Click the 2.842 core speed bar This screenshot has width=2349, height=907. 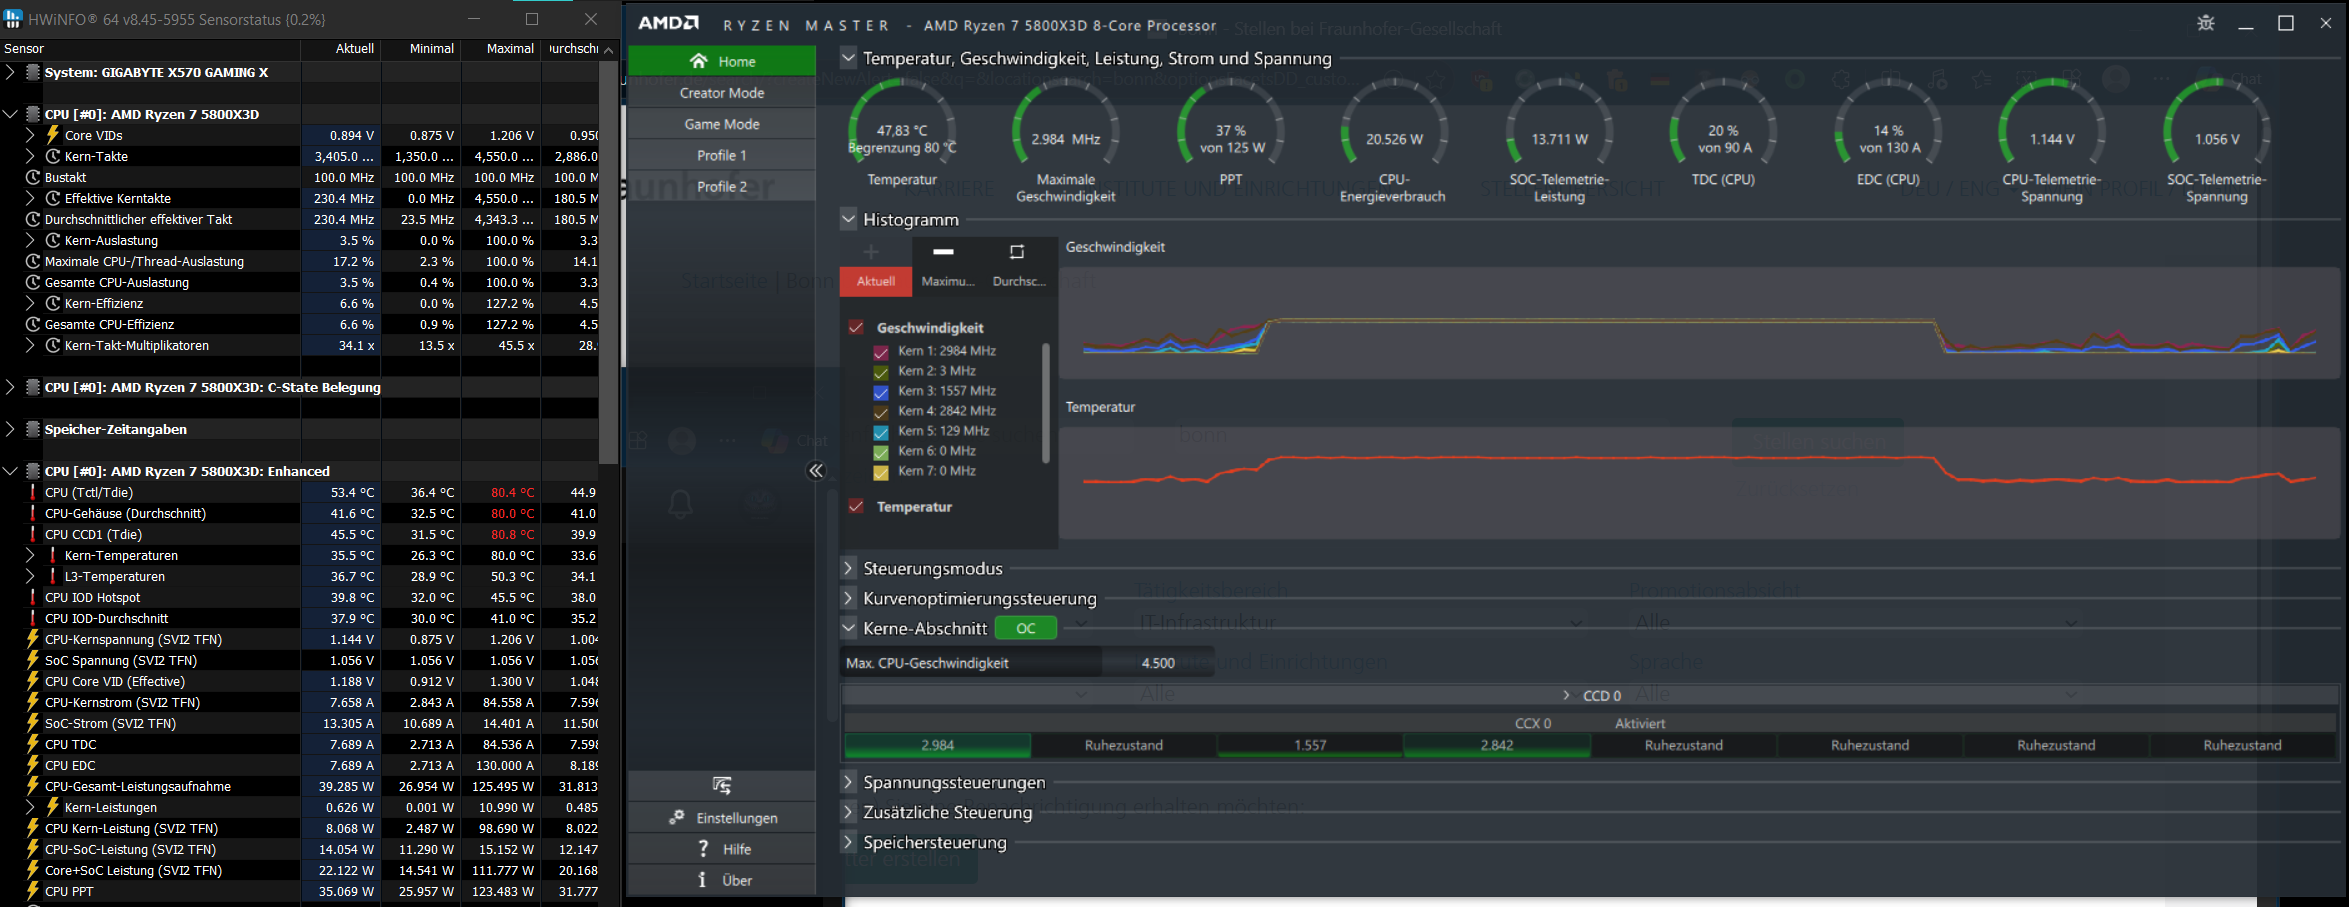[1496, 745]
